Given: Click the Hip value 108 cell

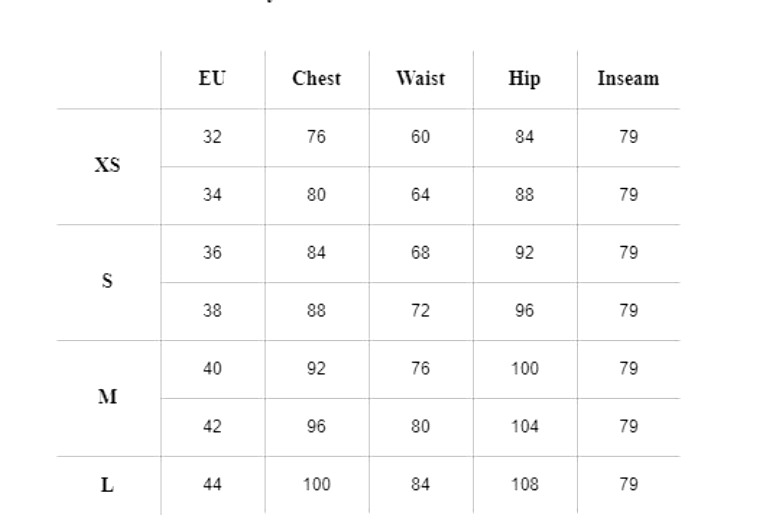Looking at the screenshot, I should point(524,485).
